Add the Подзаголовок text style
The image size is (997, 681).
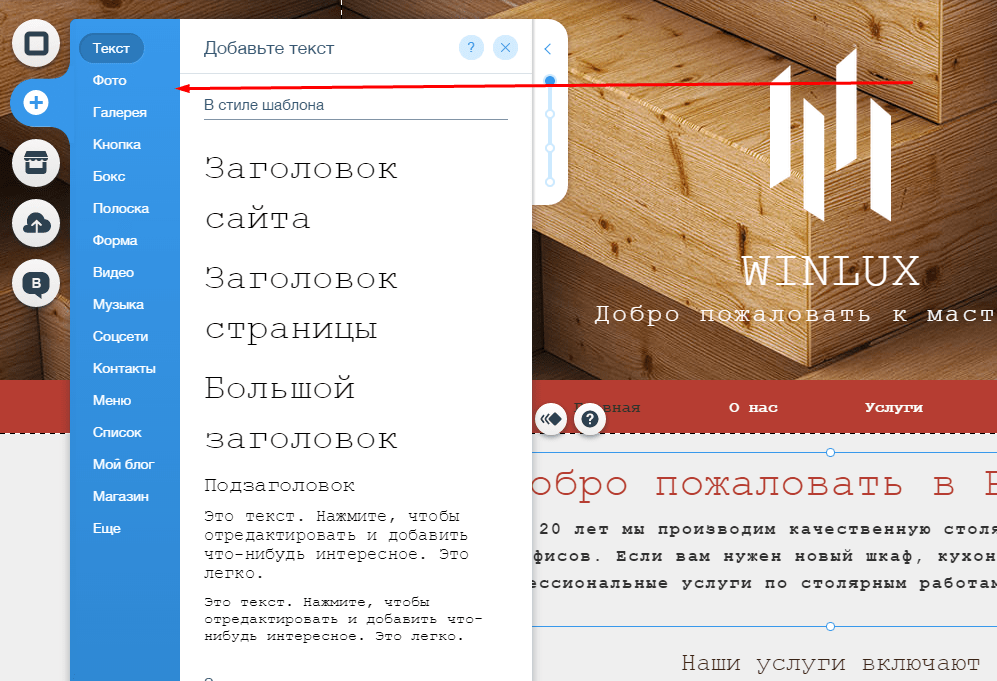pos(279,486)
